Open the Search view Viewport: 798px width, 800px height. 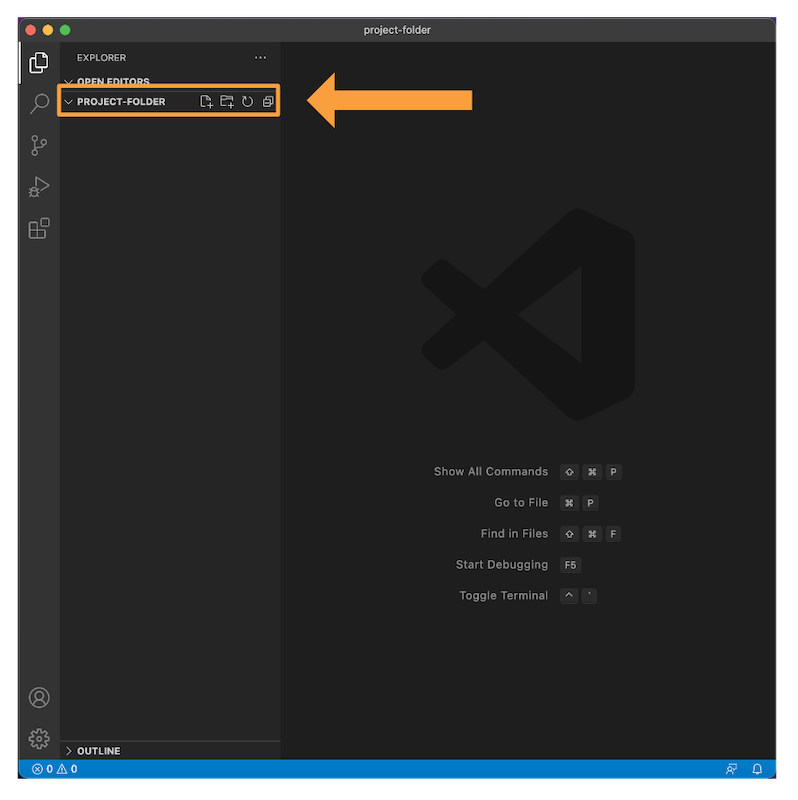[x=39, y=104]
